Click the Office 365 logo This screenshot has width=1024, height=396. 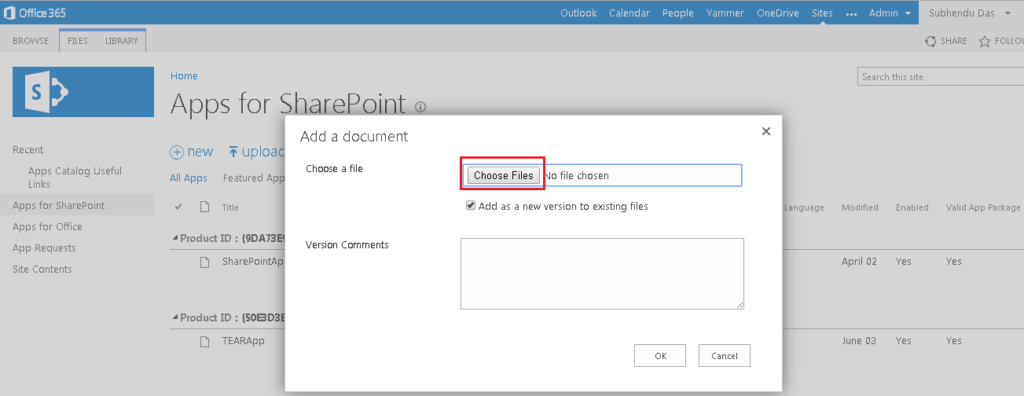pyautogui.click(x=35, y=12)
